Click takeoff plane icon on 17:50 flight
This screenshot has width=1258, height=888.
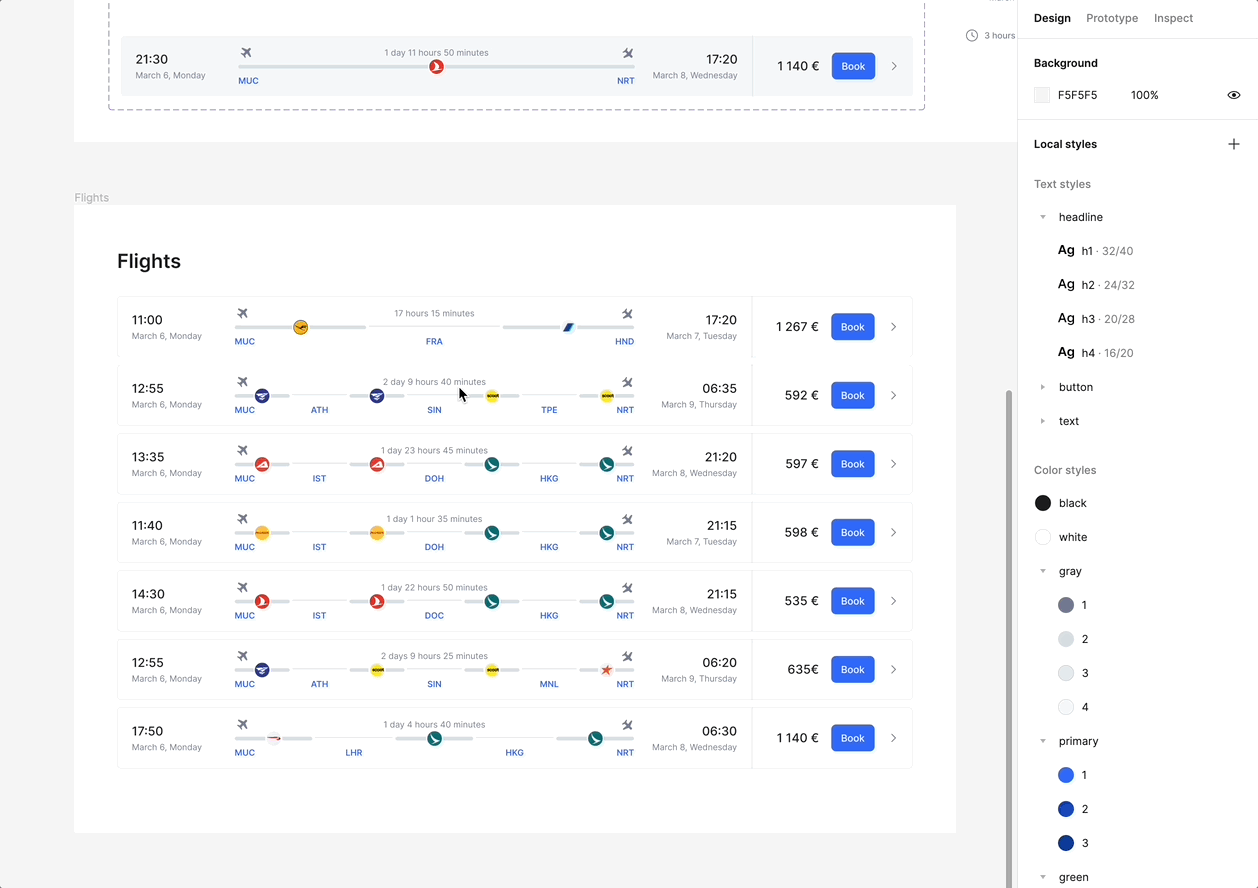pyautogui.click(x=242, y=724)
